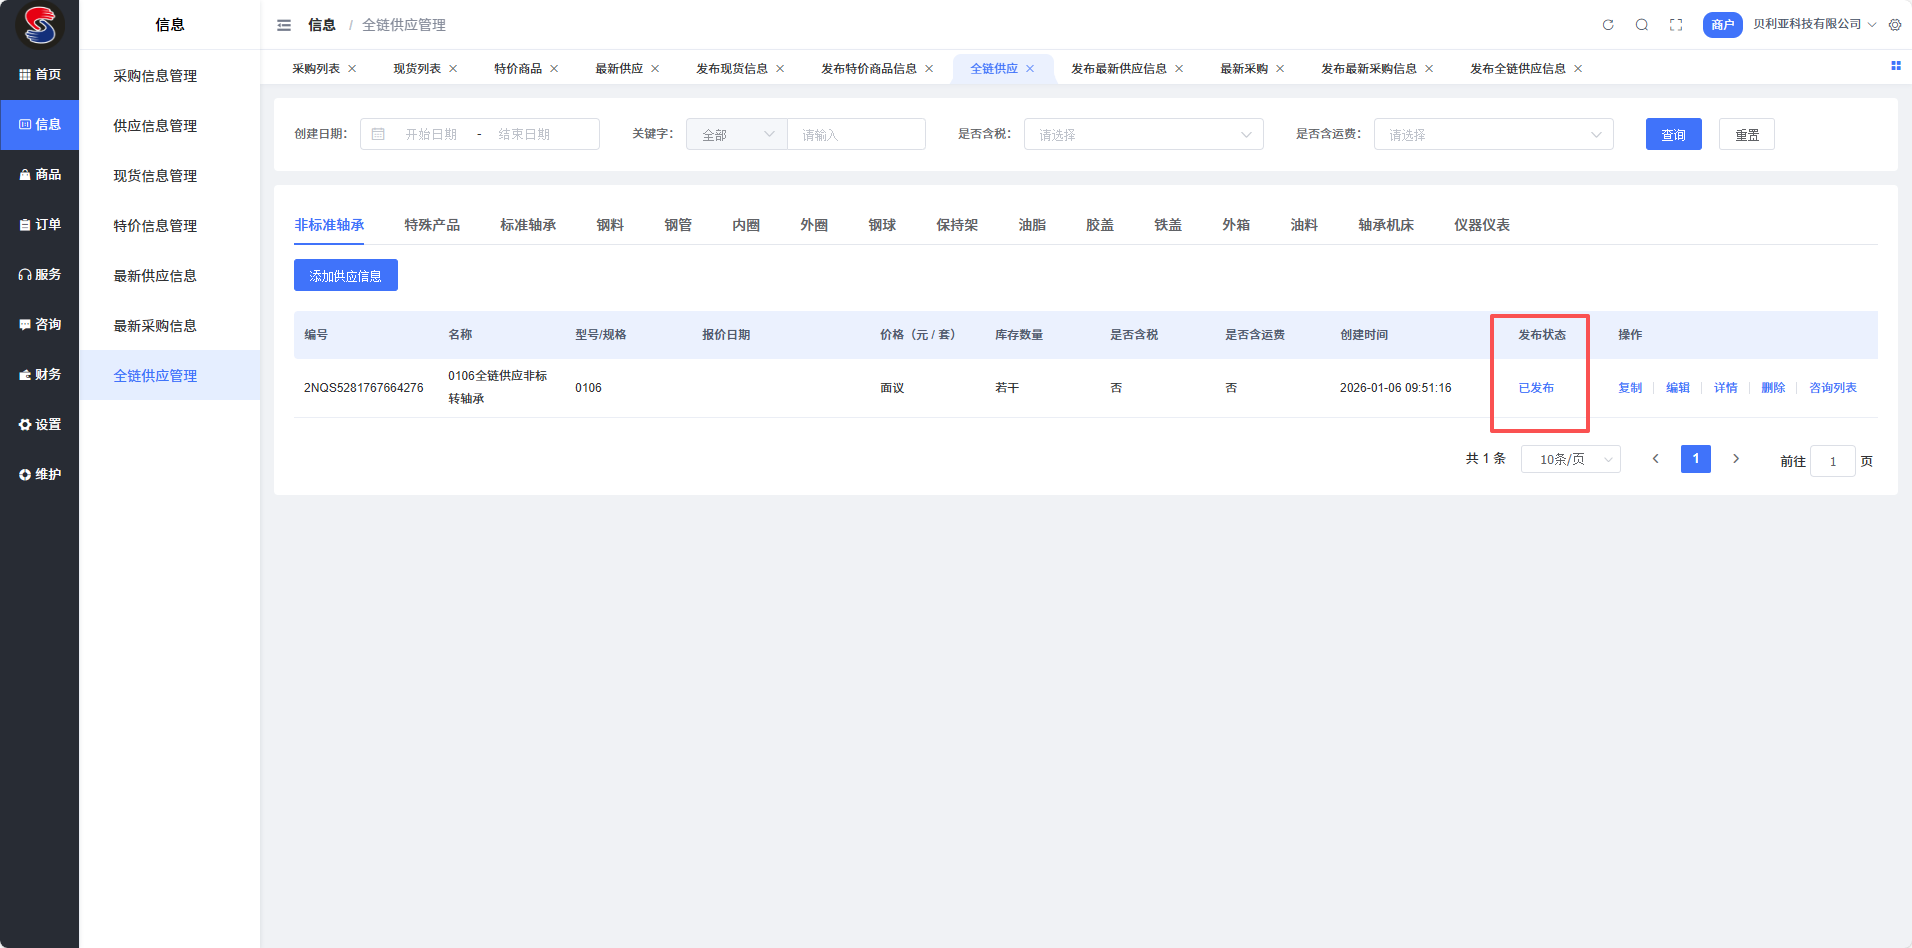Close the 采购列表 tab
This screenshot has width=1912, height=948.
[x=352, y=69]
